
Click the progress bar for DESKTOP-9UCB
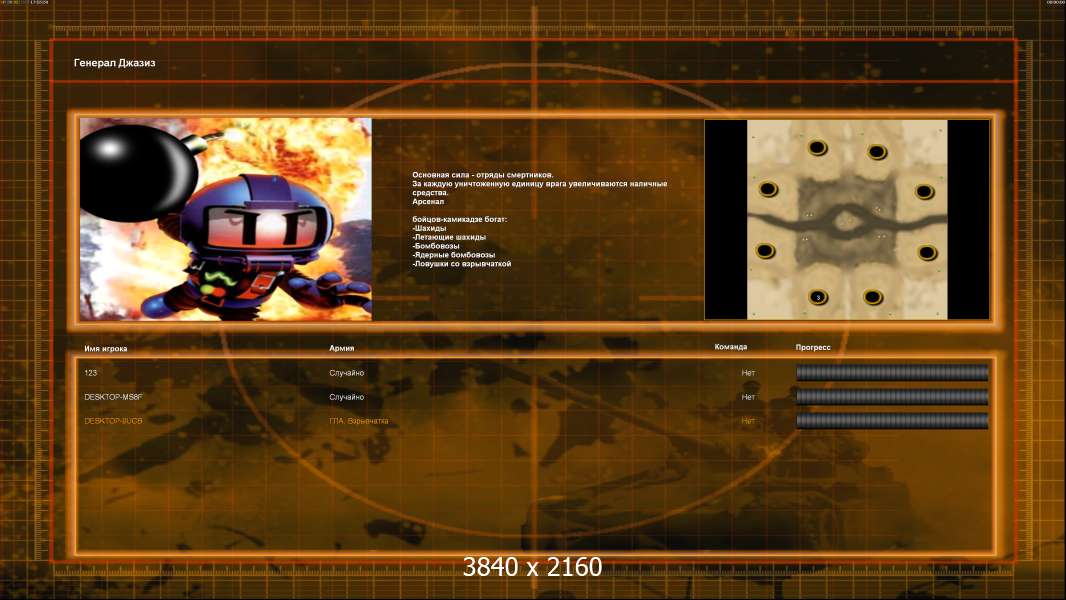click(892, 421)
